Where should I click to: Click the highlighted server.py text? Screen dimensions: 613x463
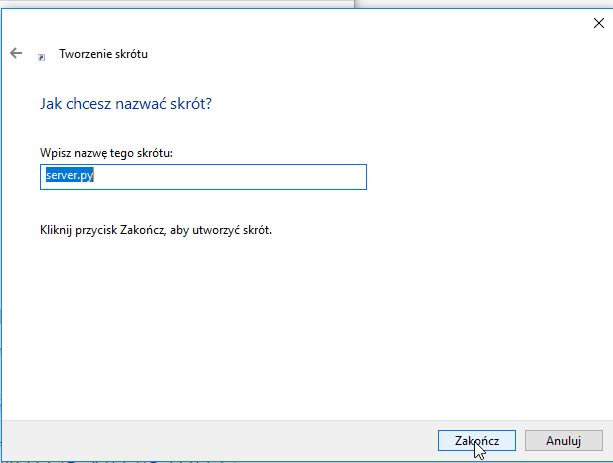coord(70,175)
